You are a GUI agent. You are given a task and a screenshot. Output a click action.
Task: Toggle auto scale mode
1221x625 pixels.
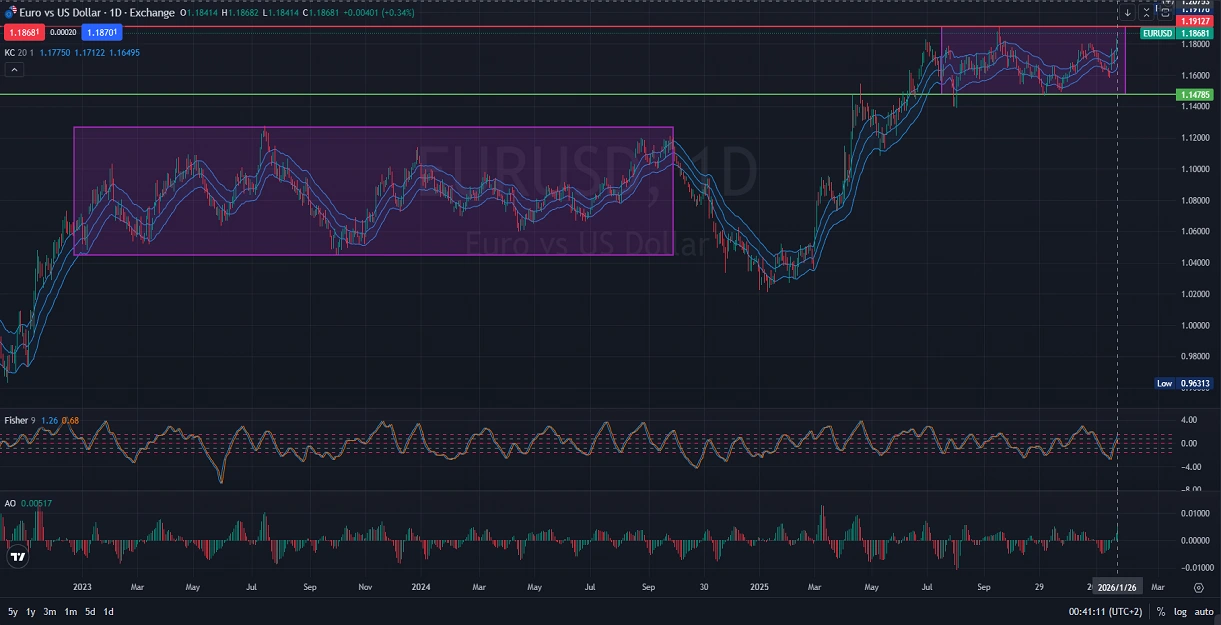[x=1203, y=611]
